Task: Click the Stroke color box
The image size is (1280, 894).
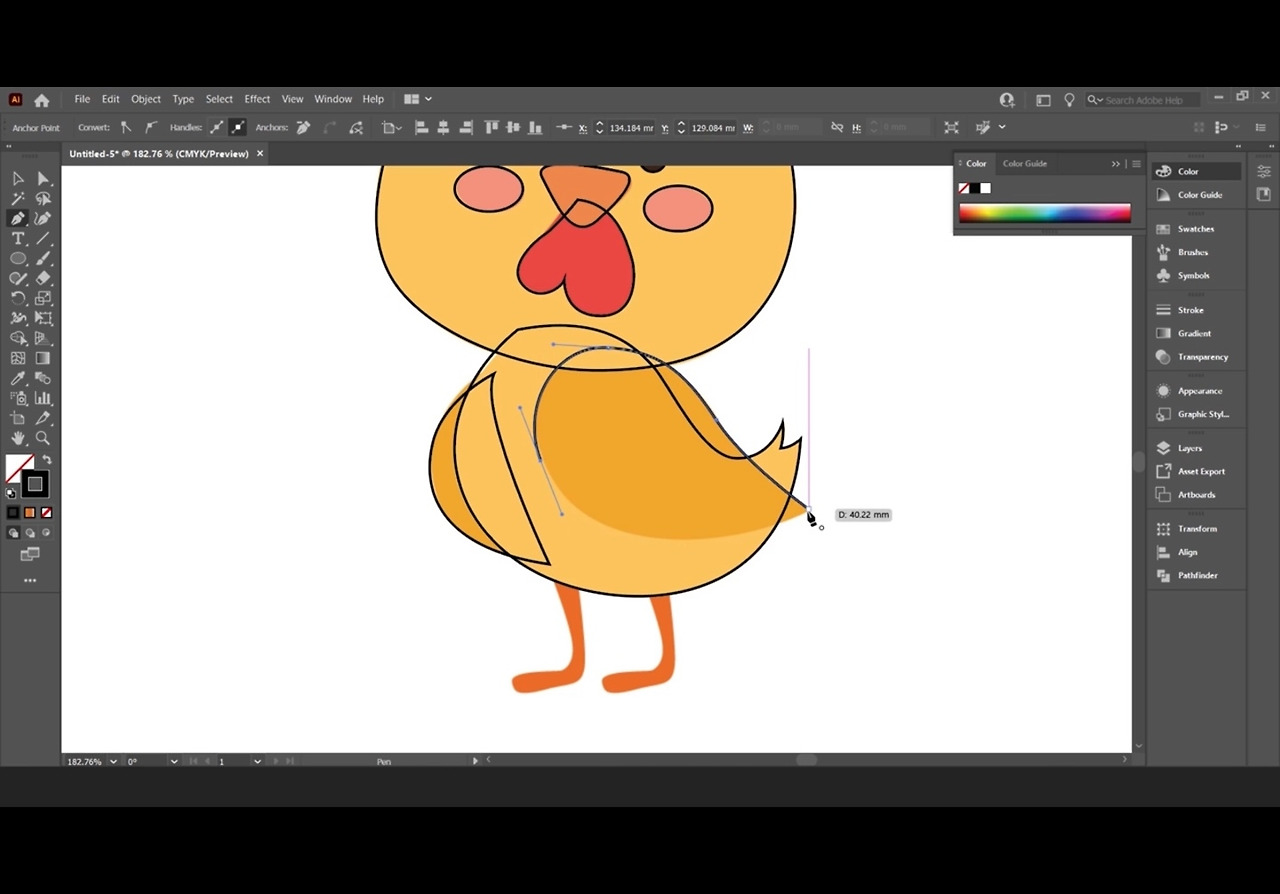Action: pyautogui.click(x=35, y=484)
